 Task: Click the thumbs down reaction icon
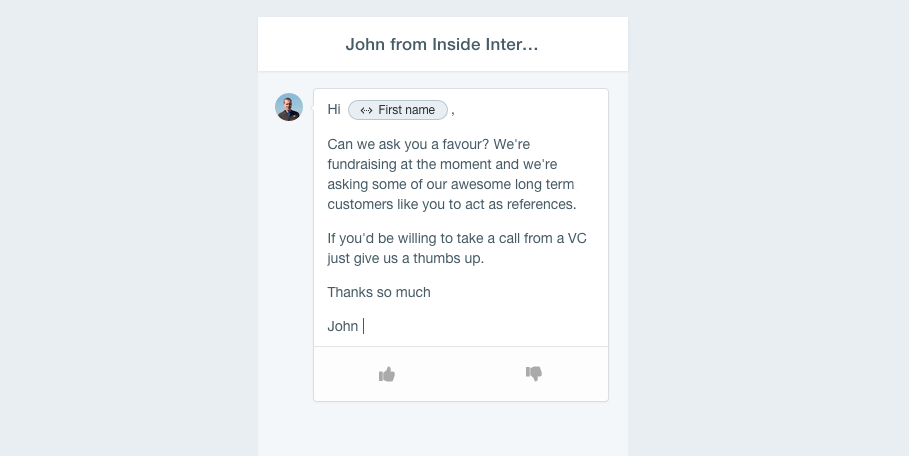click(534, 374)
